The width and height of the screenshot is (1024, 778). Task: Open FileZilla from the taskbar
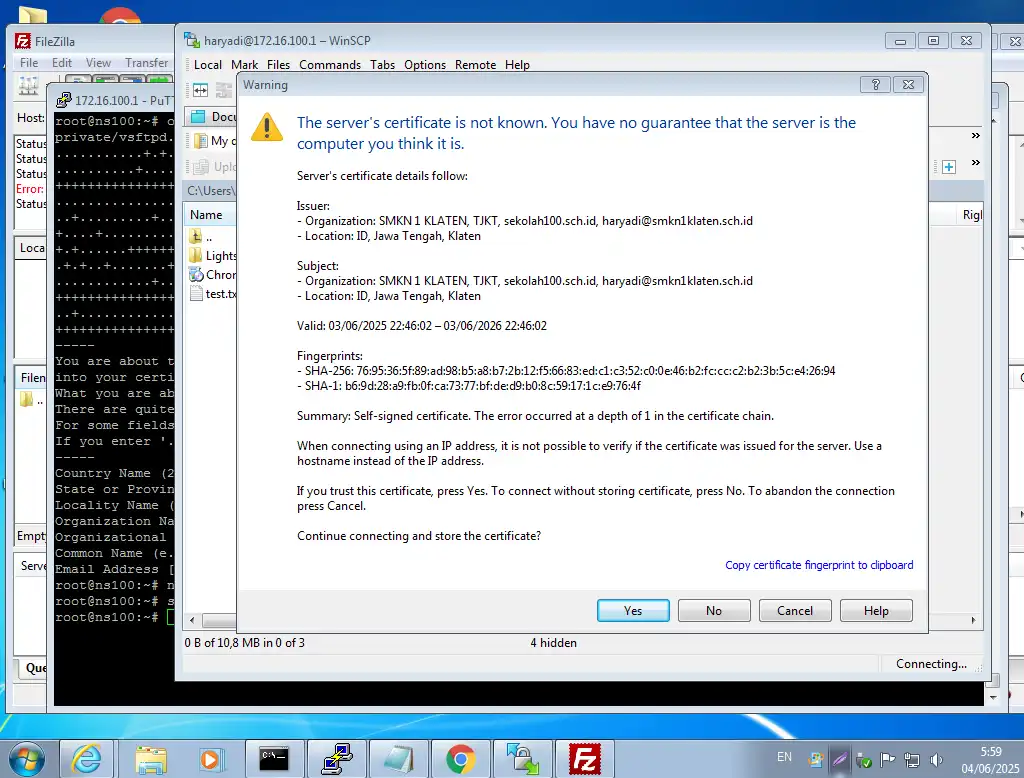pos(584,759)
